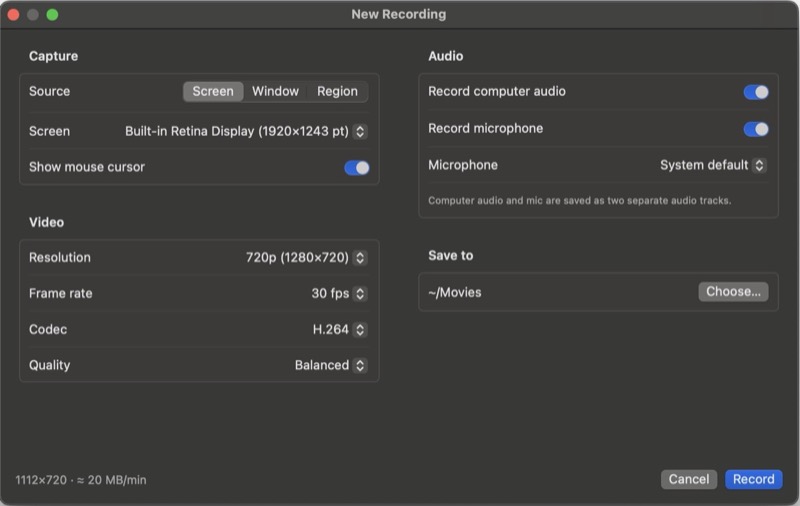The width and height of the screenshot is (800, 506).
Task: Click the Audio section heading
Action: coord(445,56)
